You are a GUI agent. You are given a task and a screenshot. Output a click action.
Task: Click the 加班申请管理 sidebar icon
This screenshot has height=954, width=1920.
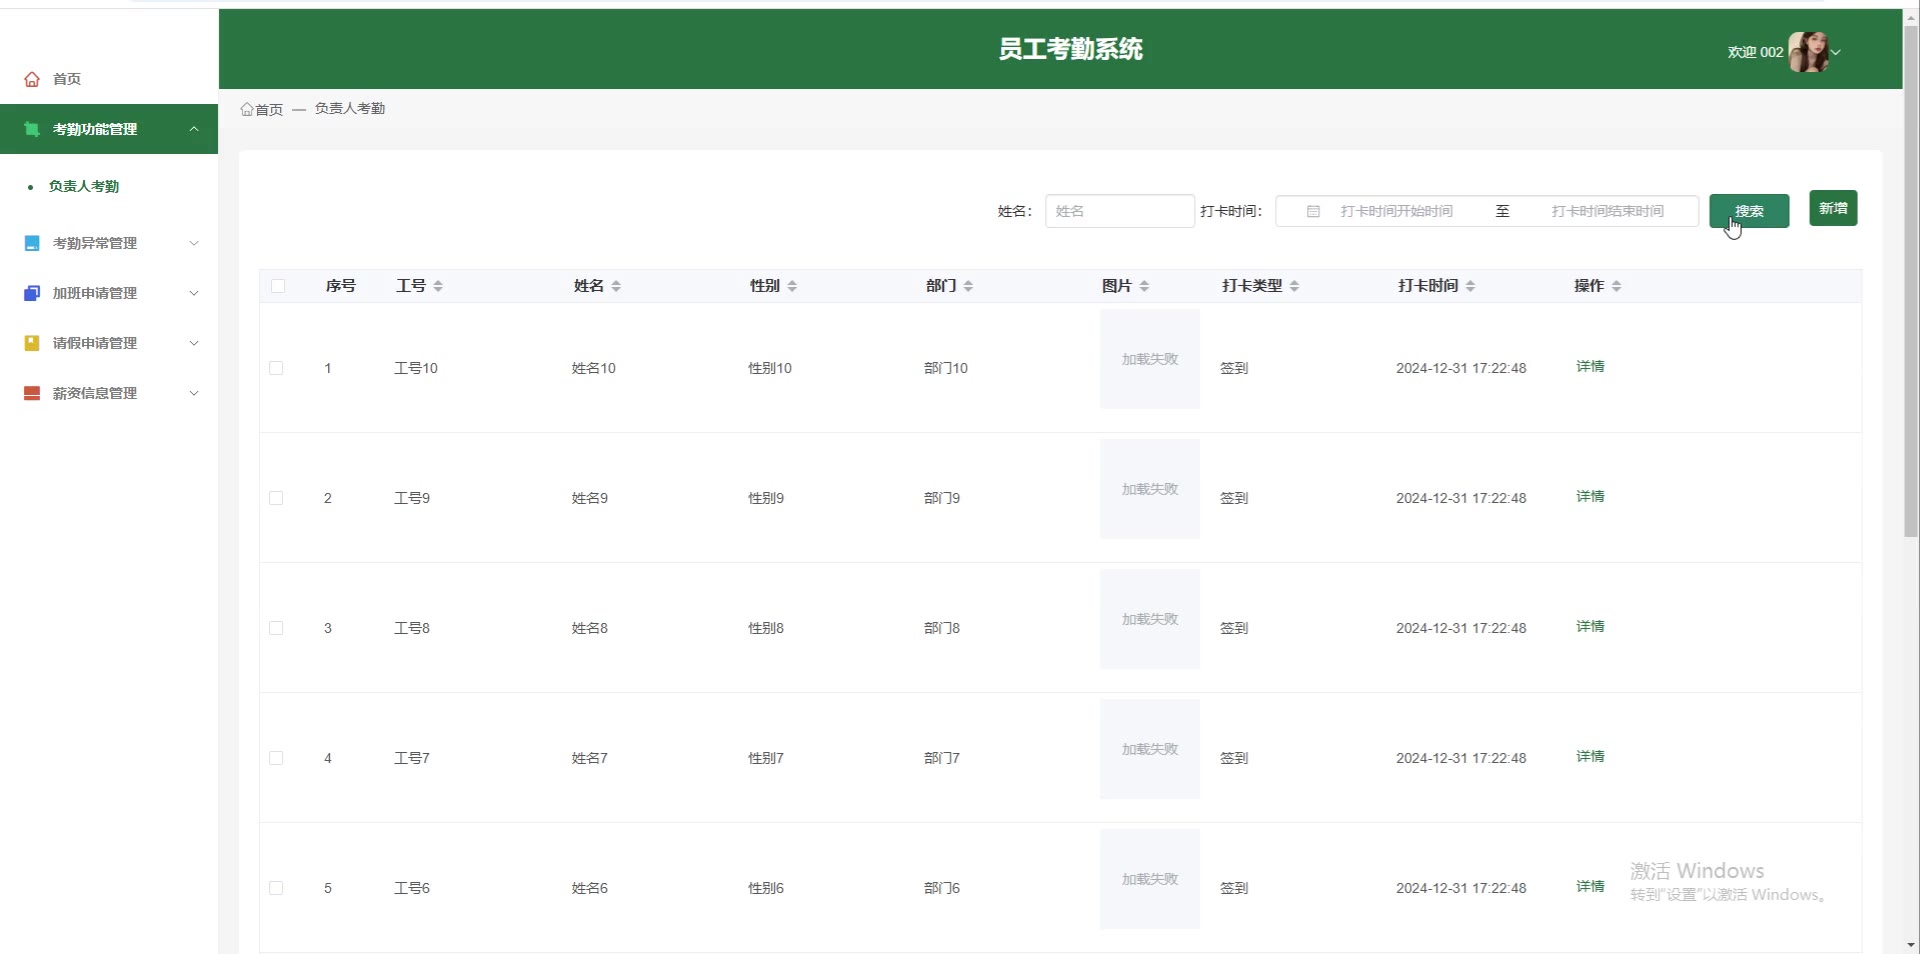point(32,293)
